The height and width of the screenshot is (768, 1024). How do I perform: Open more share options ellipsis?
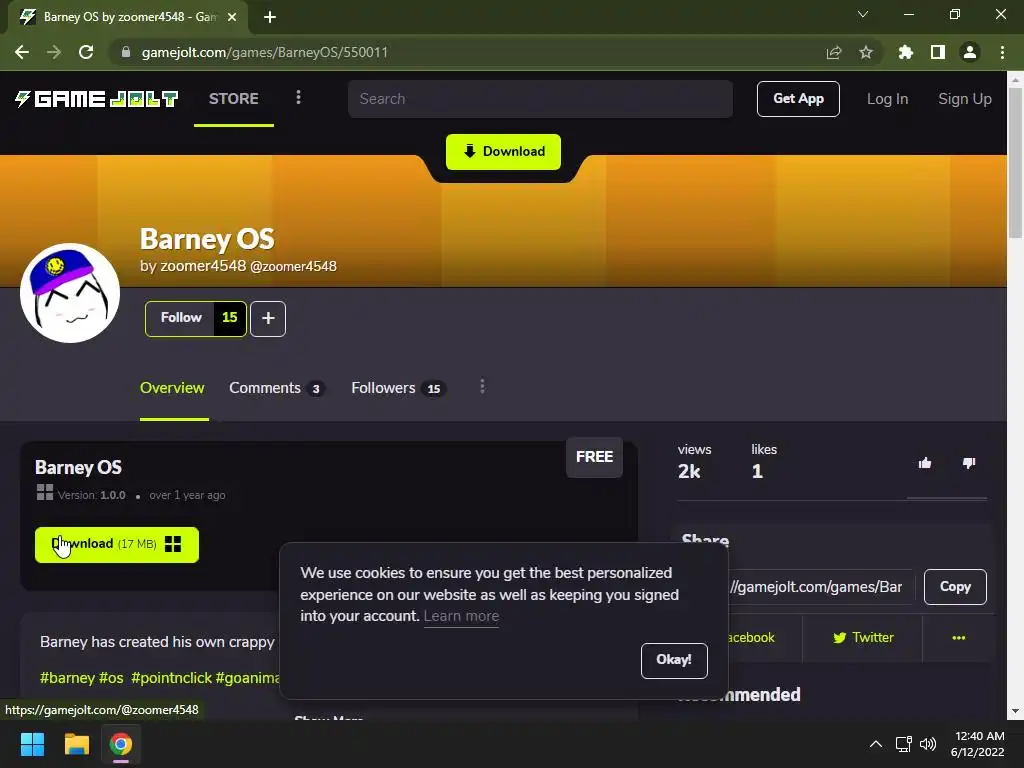tap(958, 637)
